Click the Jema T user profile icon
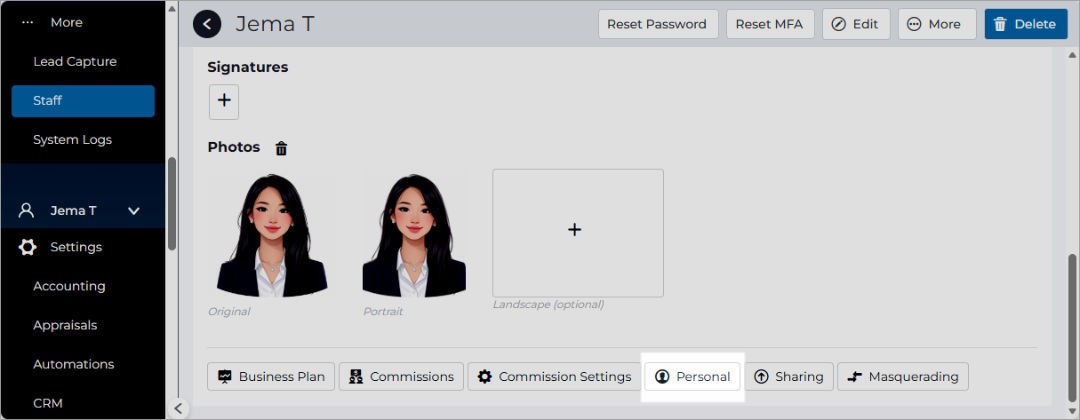The height and width of the screenshot is (420, 1080). (26, 211)
